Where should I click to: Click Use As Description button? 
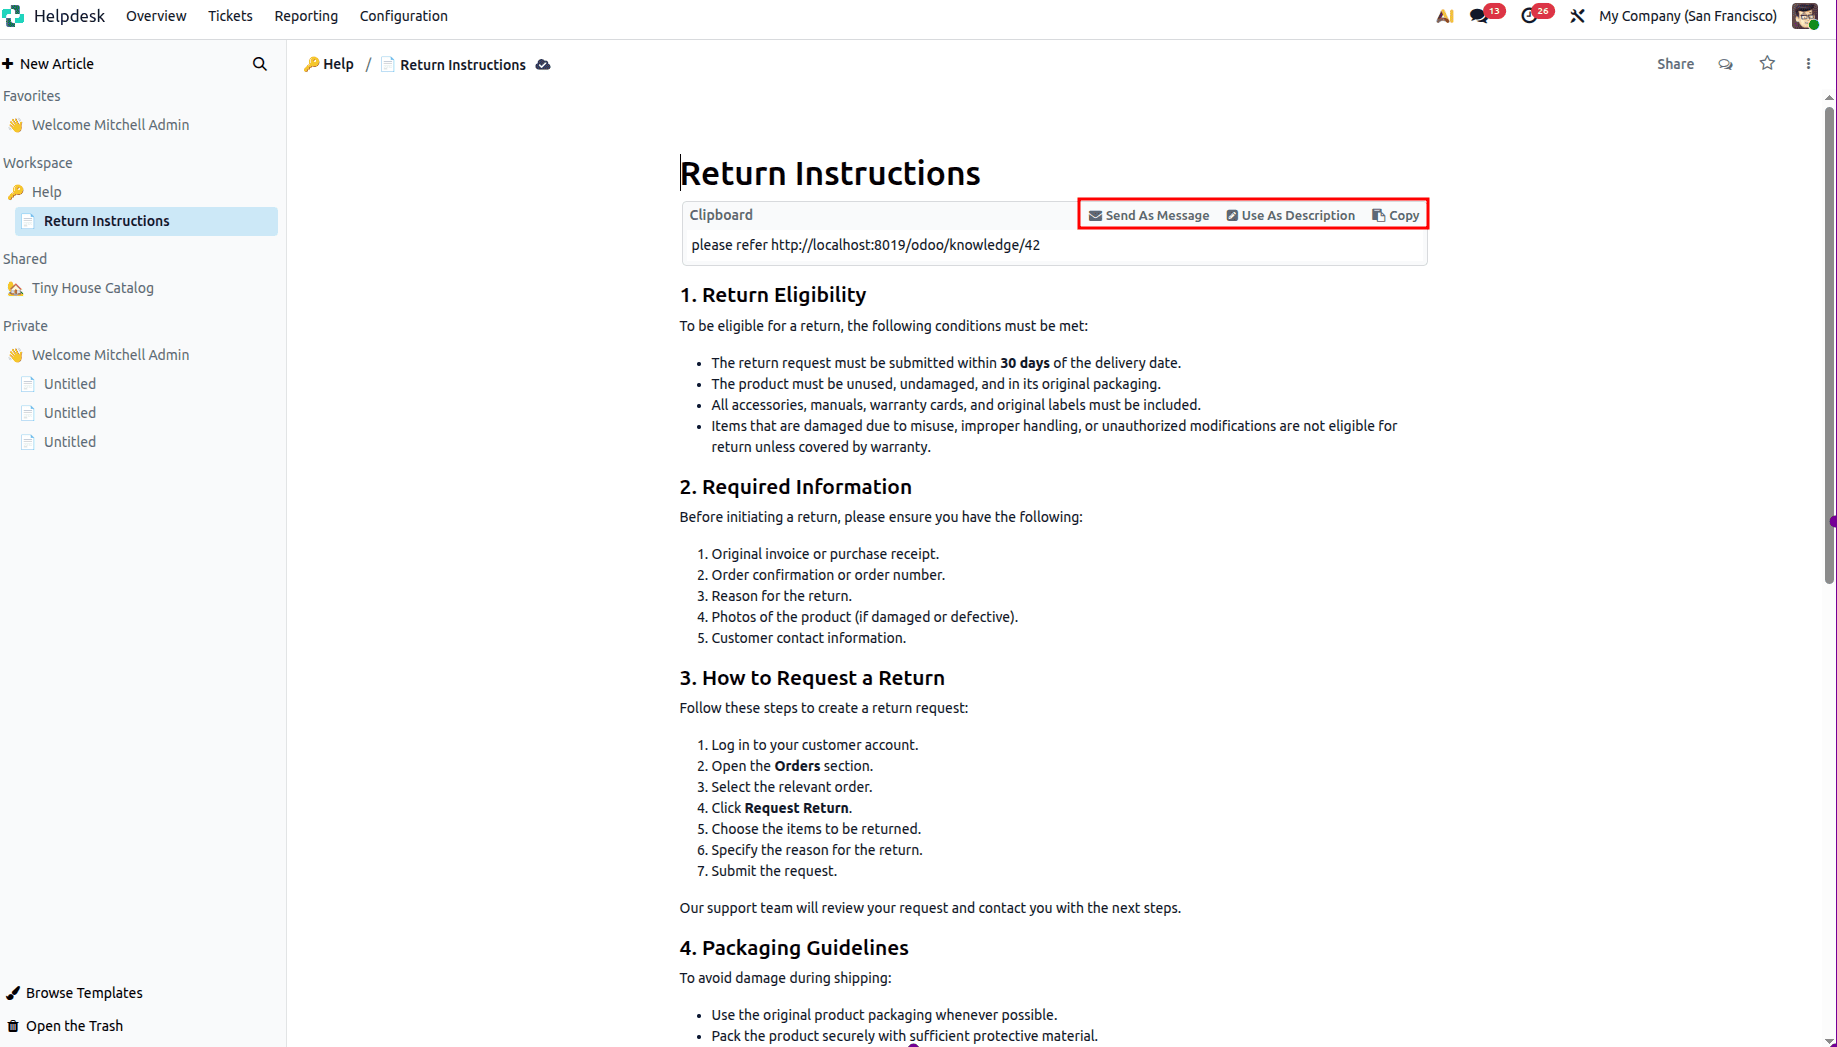click(x=1291, y=215)
